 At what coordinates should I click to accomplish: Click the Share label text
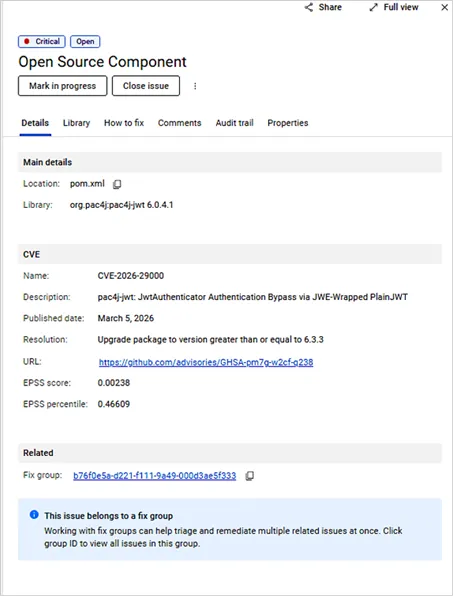330,7
